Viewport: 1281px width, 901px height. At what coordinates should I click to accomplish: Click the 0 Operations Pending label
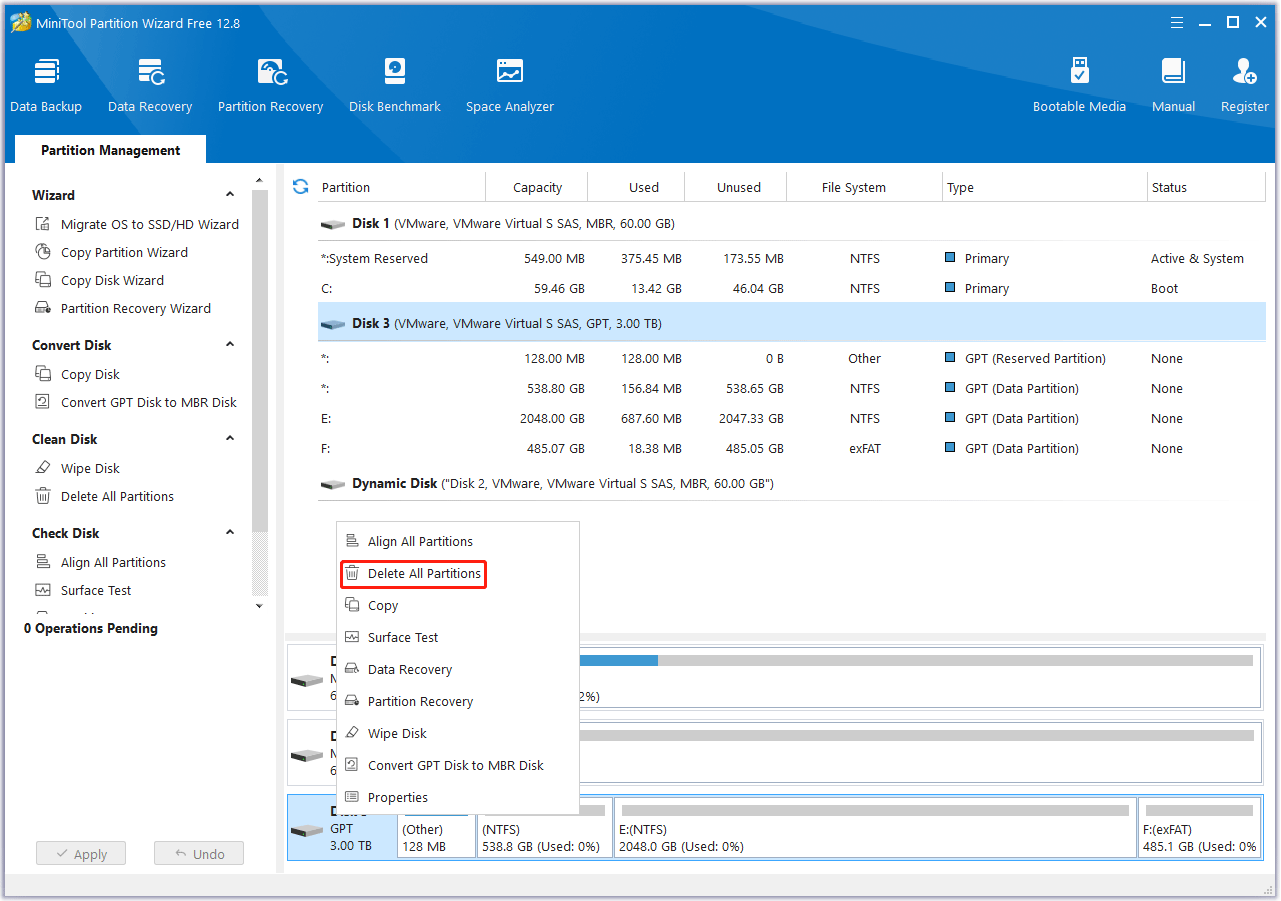tap(91, 628)
